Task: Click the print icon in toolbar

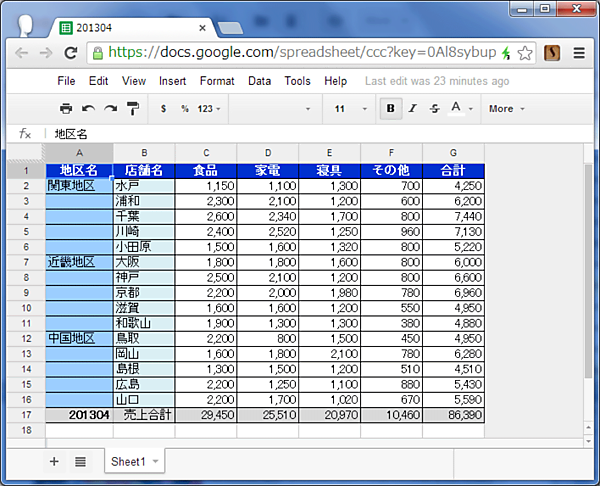Action: tap(66, 108)
